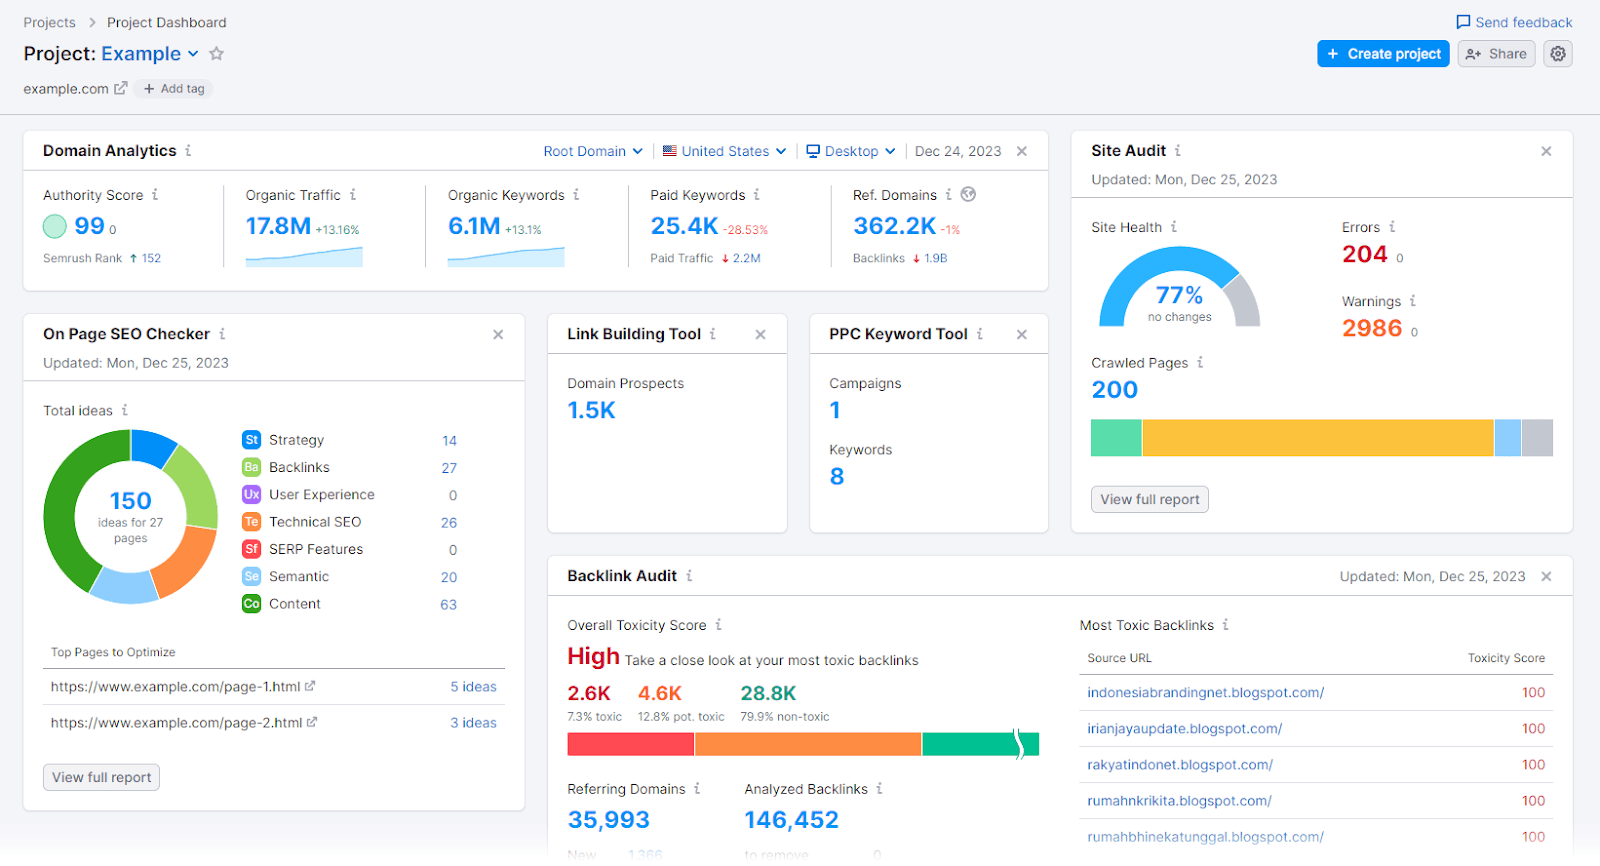Close the Link Building Tool widget
1600x866 pixels.
[760, 334]
